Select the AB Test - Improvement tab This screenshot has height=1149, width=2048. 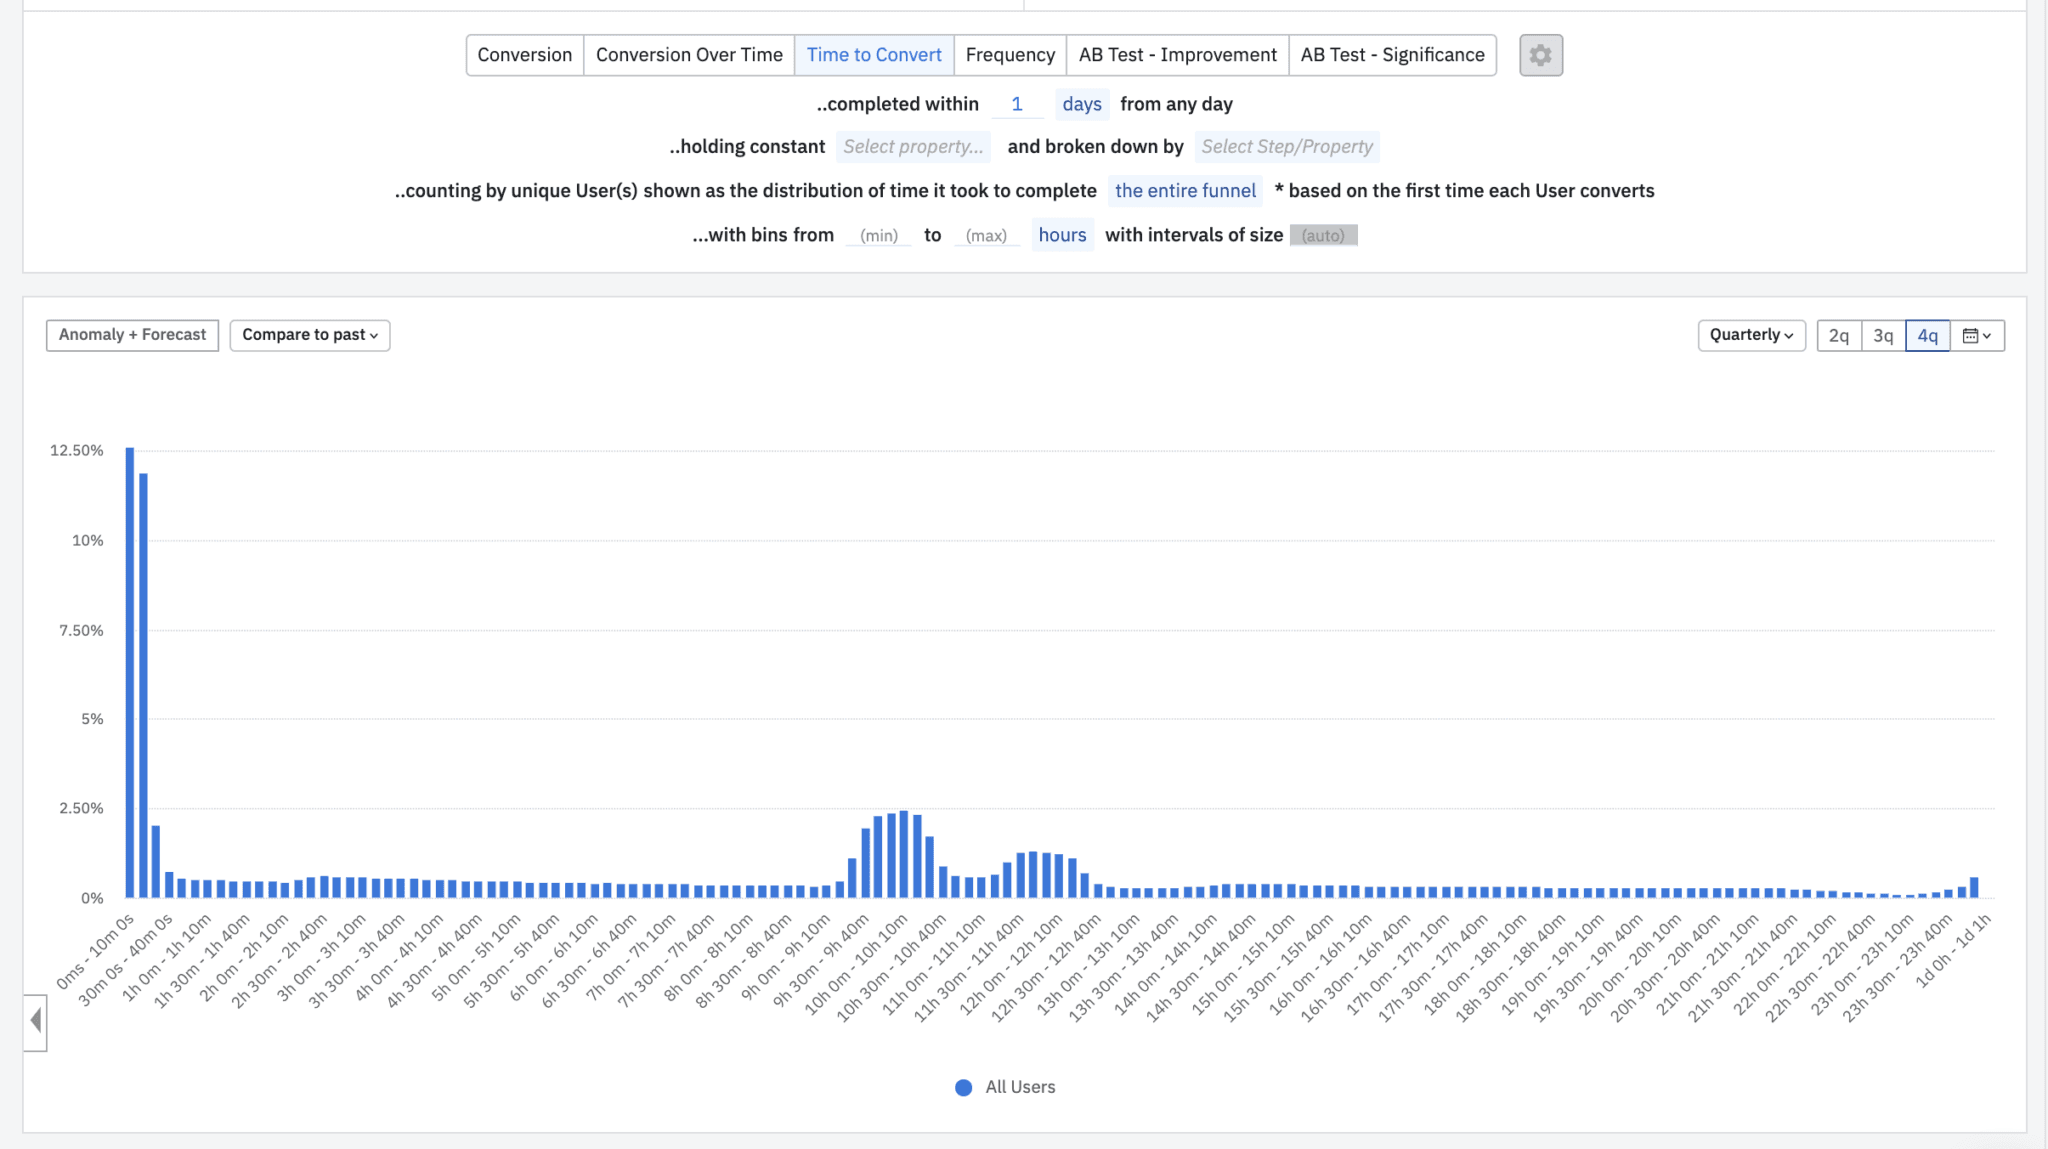click(x=1177, y=55)
